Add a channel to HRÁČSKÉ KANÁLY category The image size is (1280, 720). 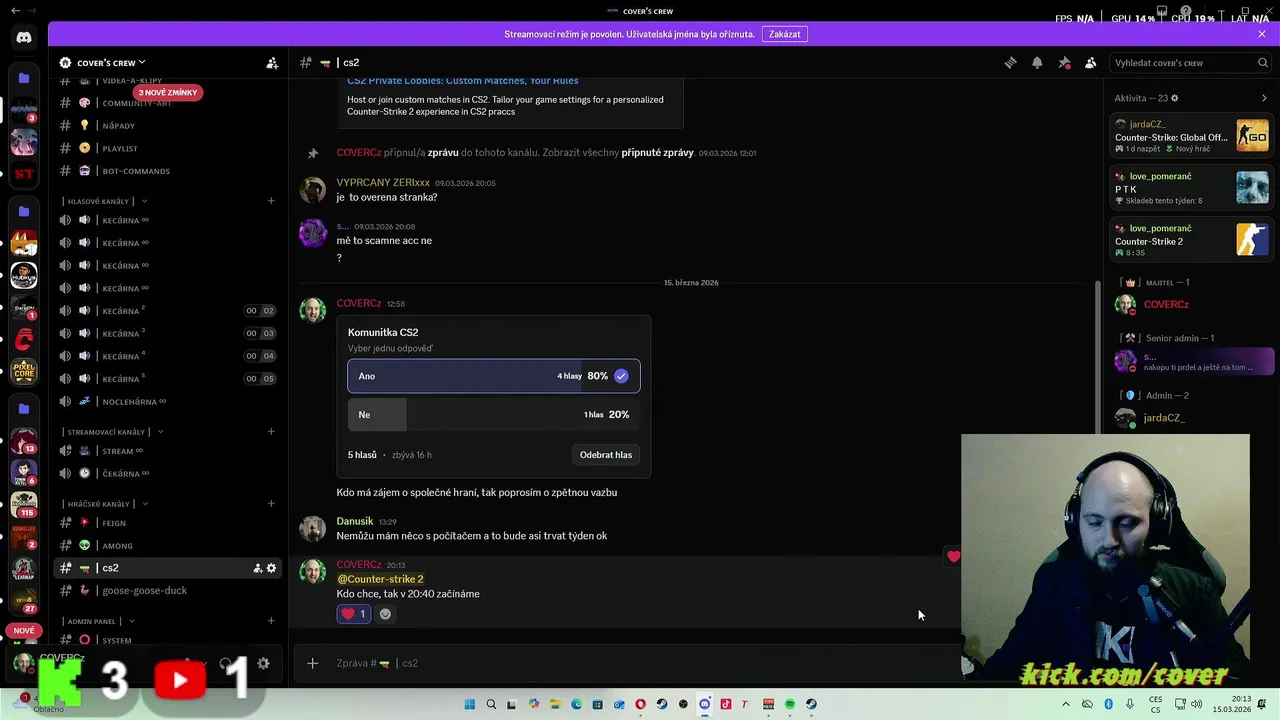tap(271, 504)
